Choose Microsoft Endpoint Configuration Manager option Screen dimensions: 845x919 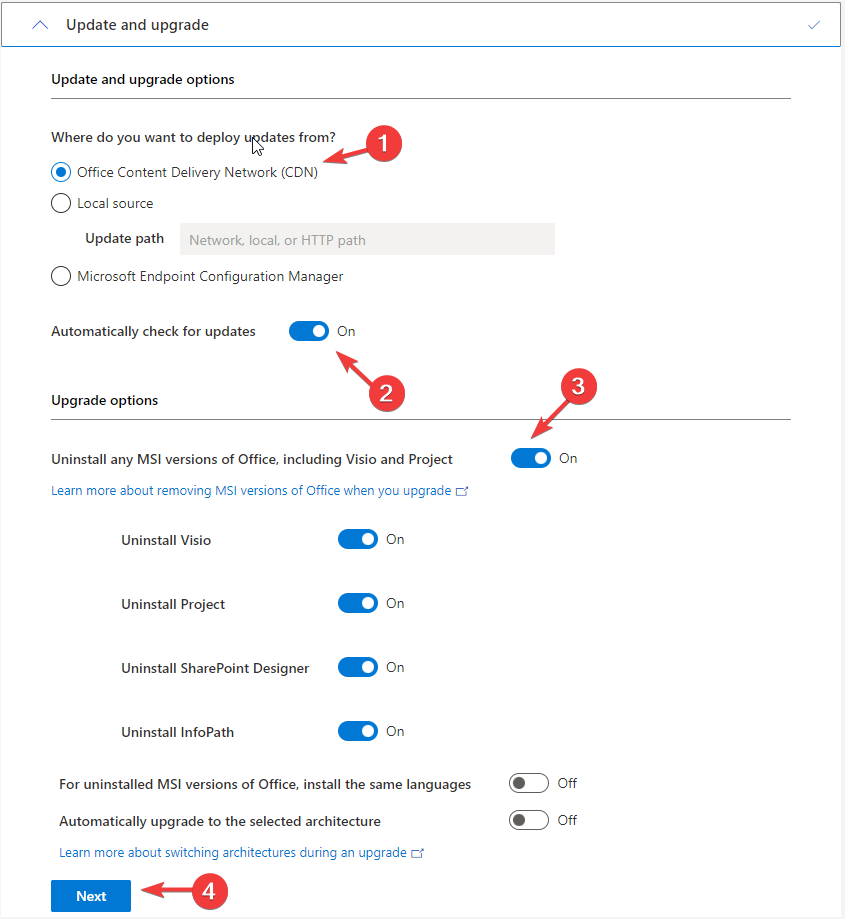pos(61,276)
